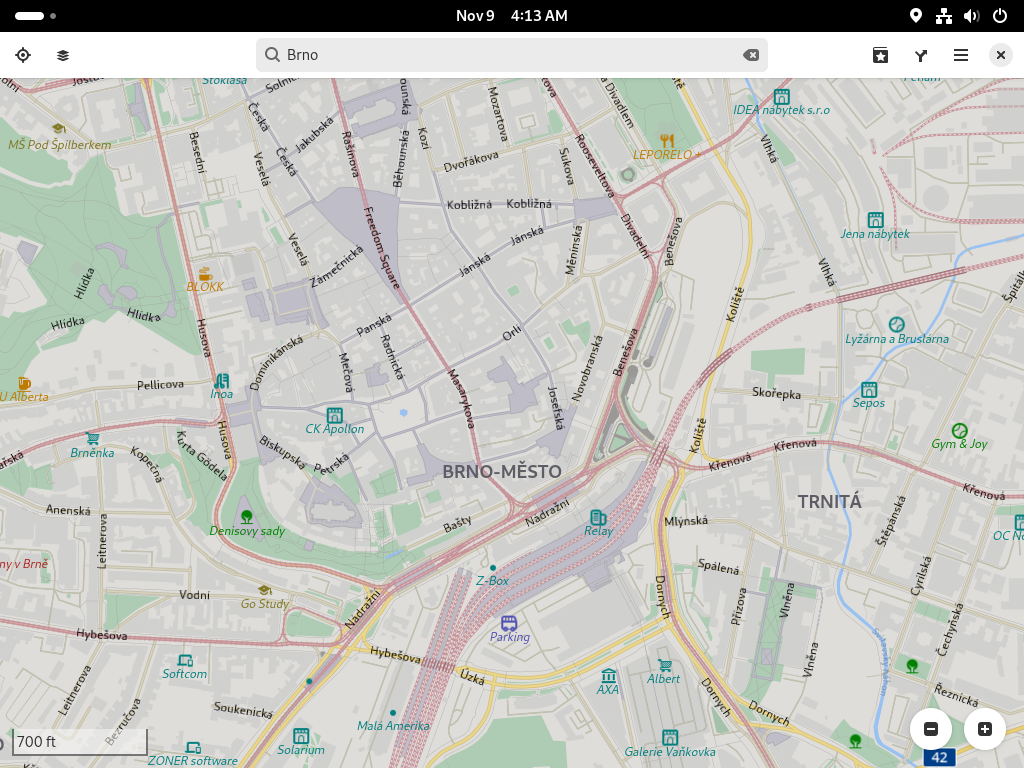Select the AXA bank icon
1024x768 pixels.
click(608, 675)
